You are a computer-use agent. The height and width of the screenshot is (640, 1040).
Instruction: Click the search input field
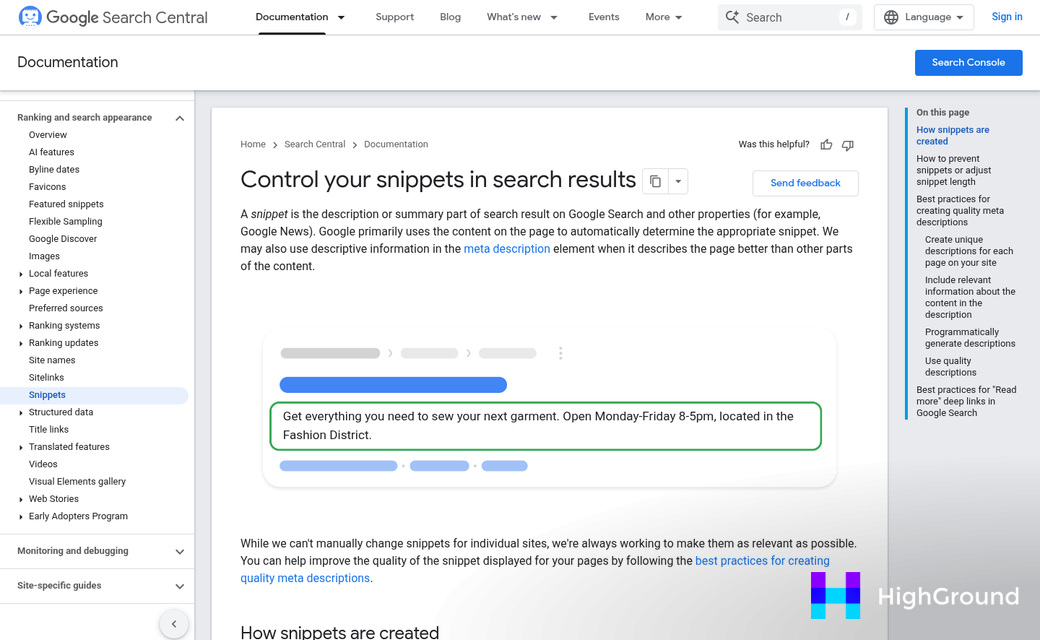[789, 17]
